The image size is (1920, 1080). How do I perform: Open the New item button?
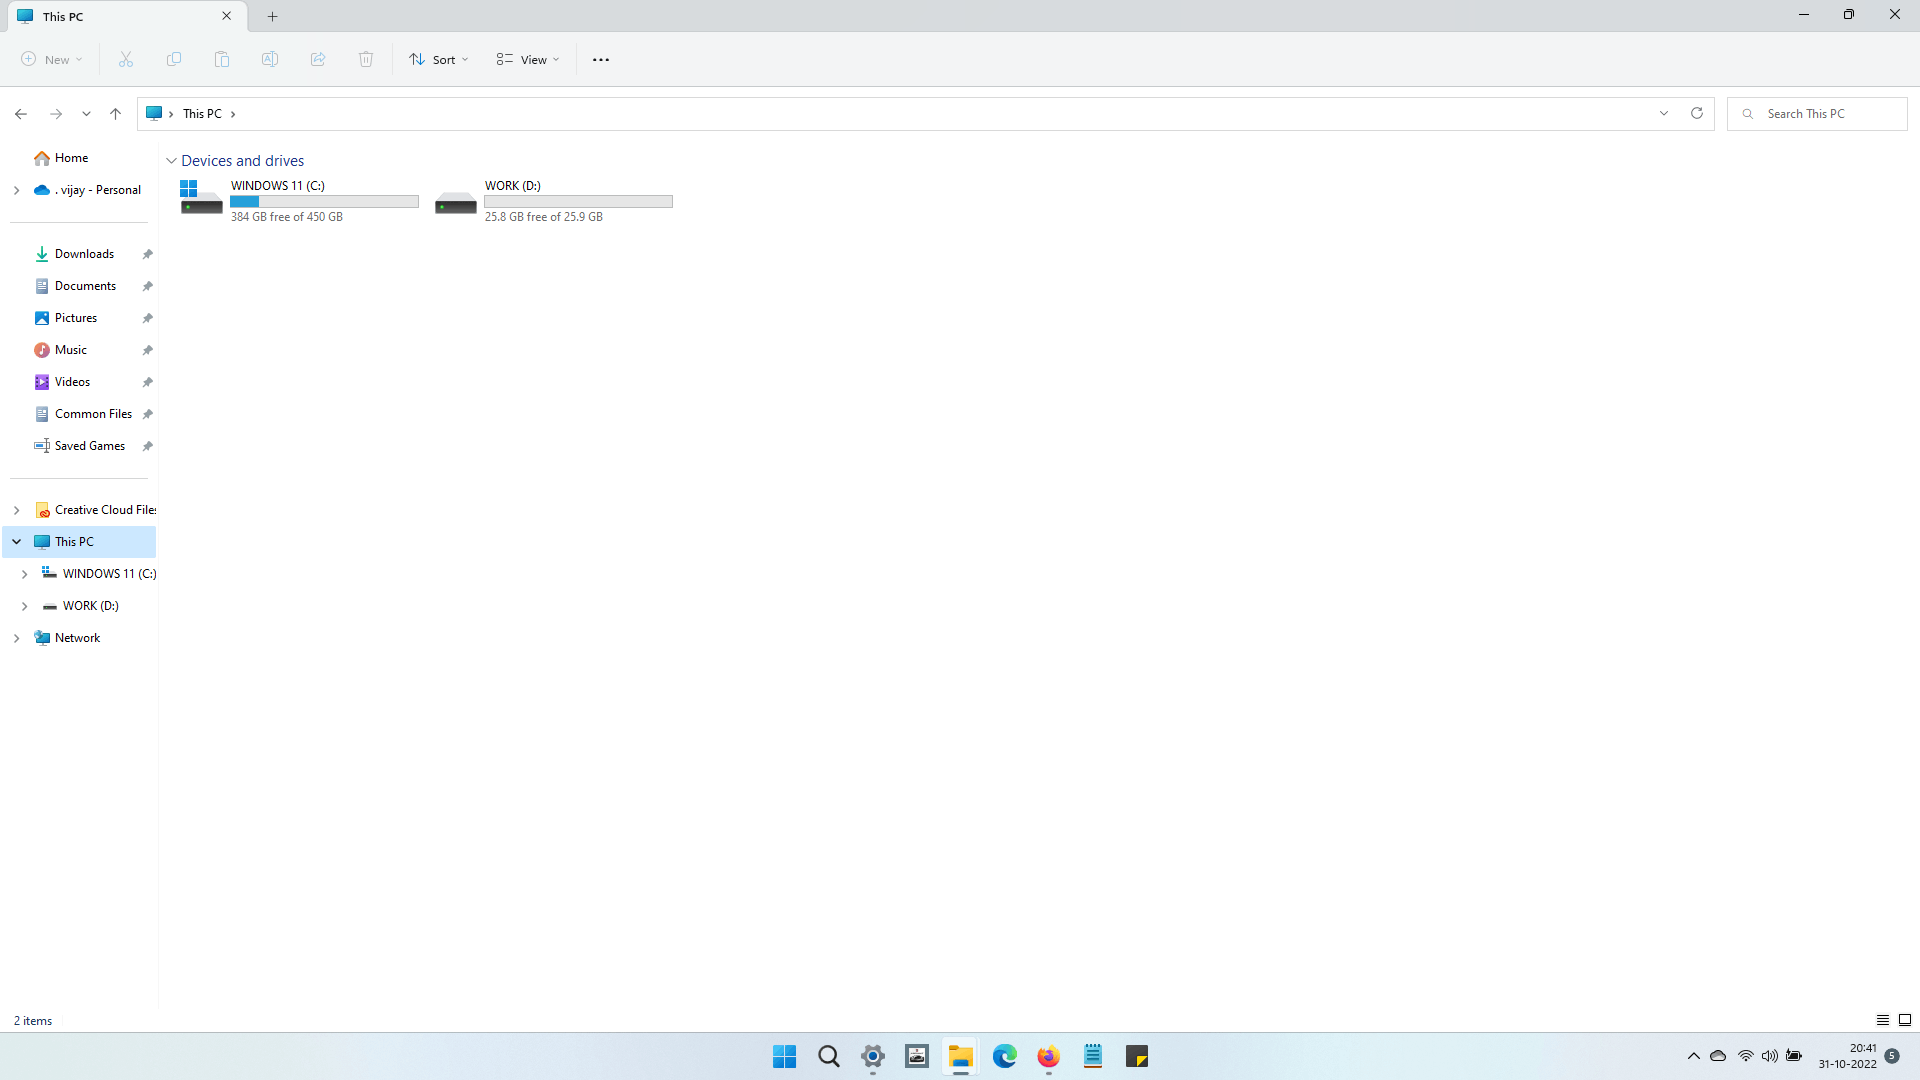pos(52,60)
